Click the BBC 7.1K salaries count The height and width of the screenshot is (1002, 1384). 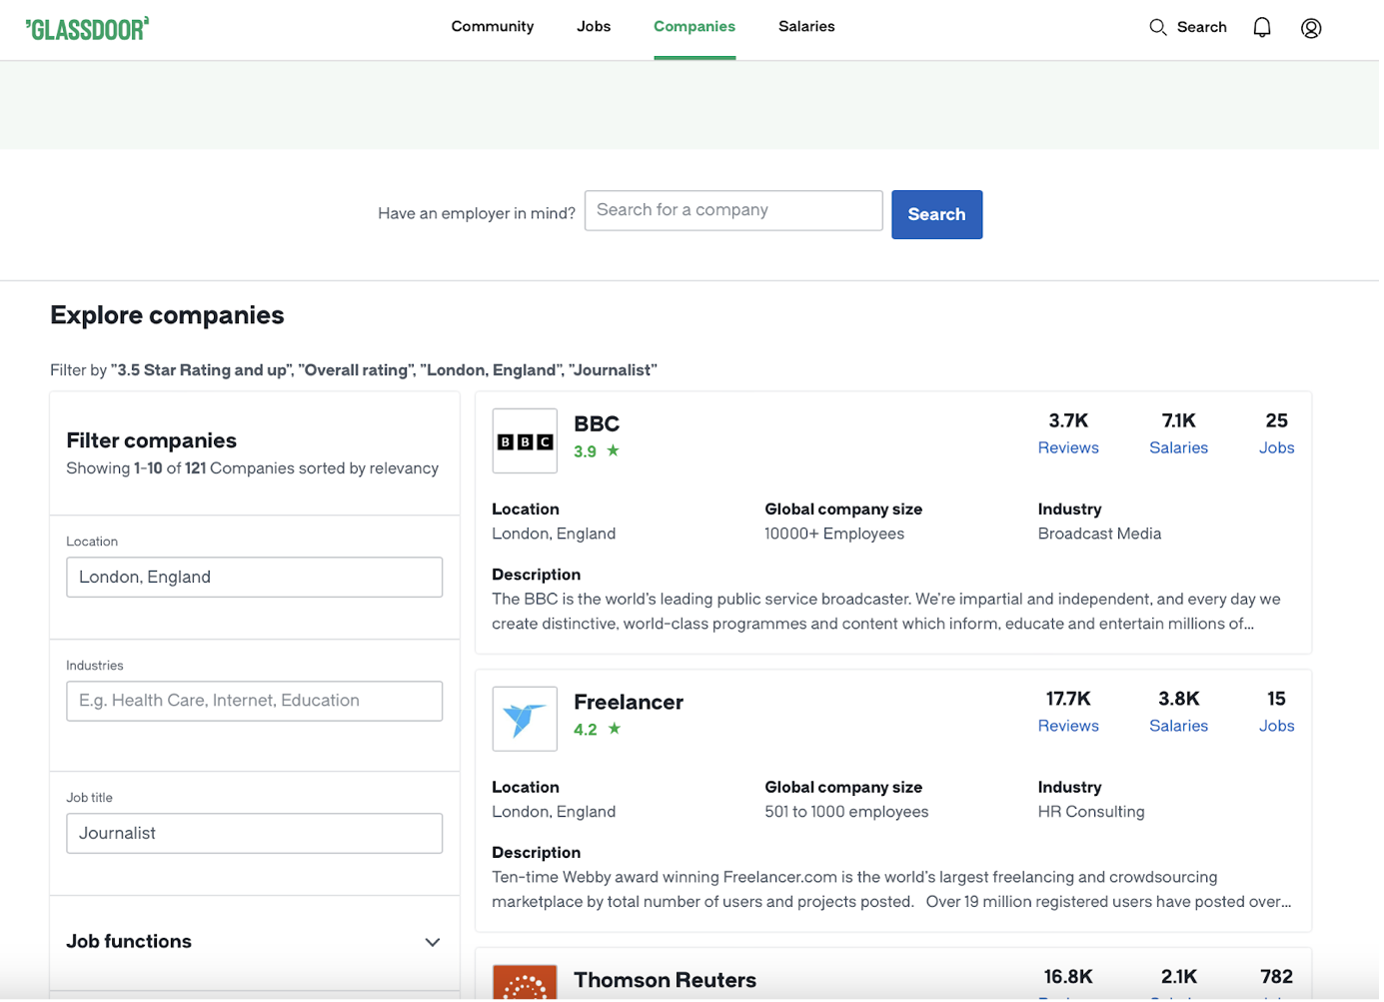point(1181,422)
